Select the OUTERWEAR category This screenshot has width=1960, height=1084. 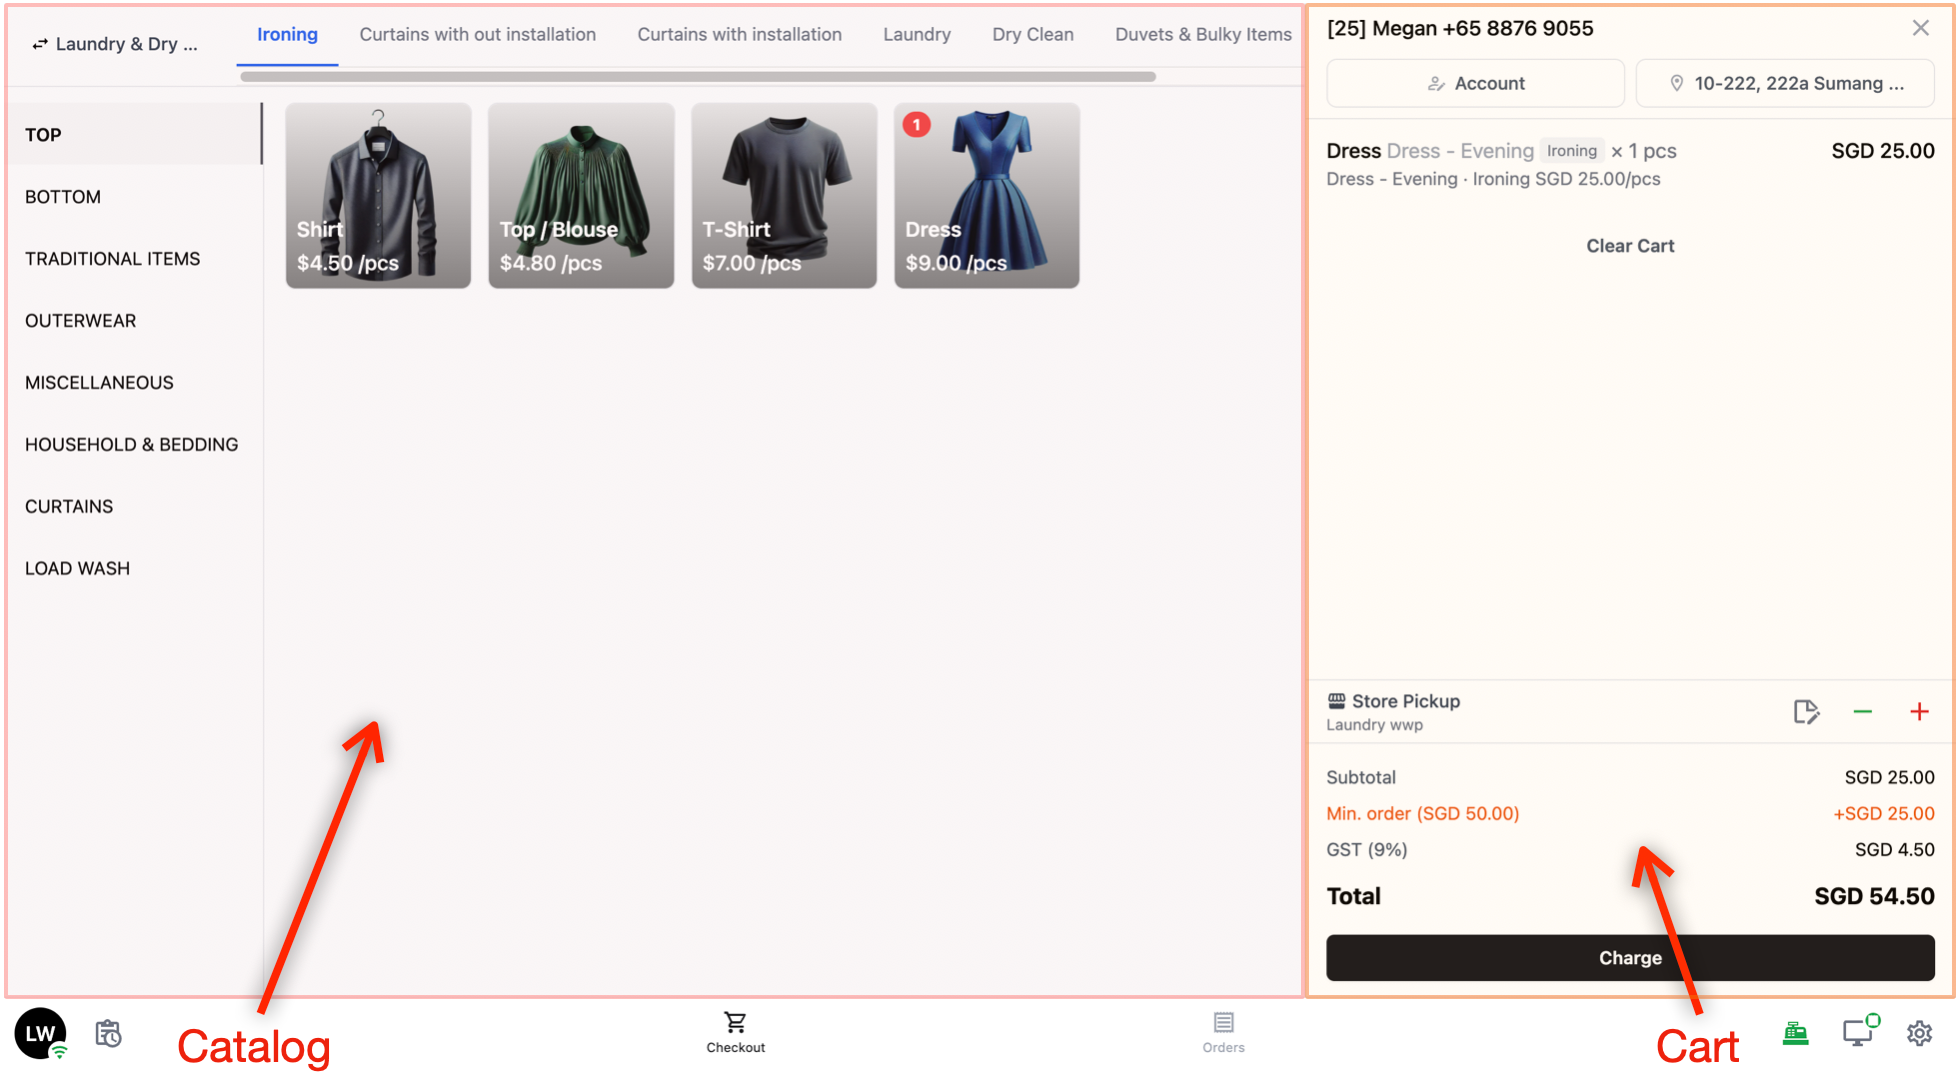pyautogui.click(x=81, y=321)
